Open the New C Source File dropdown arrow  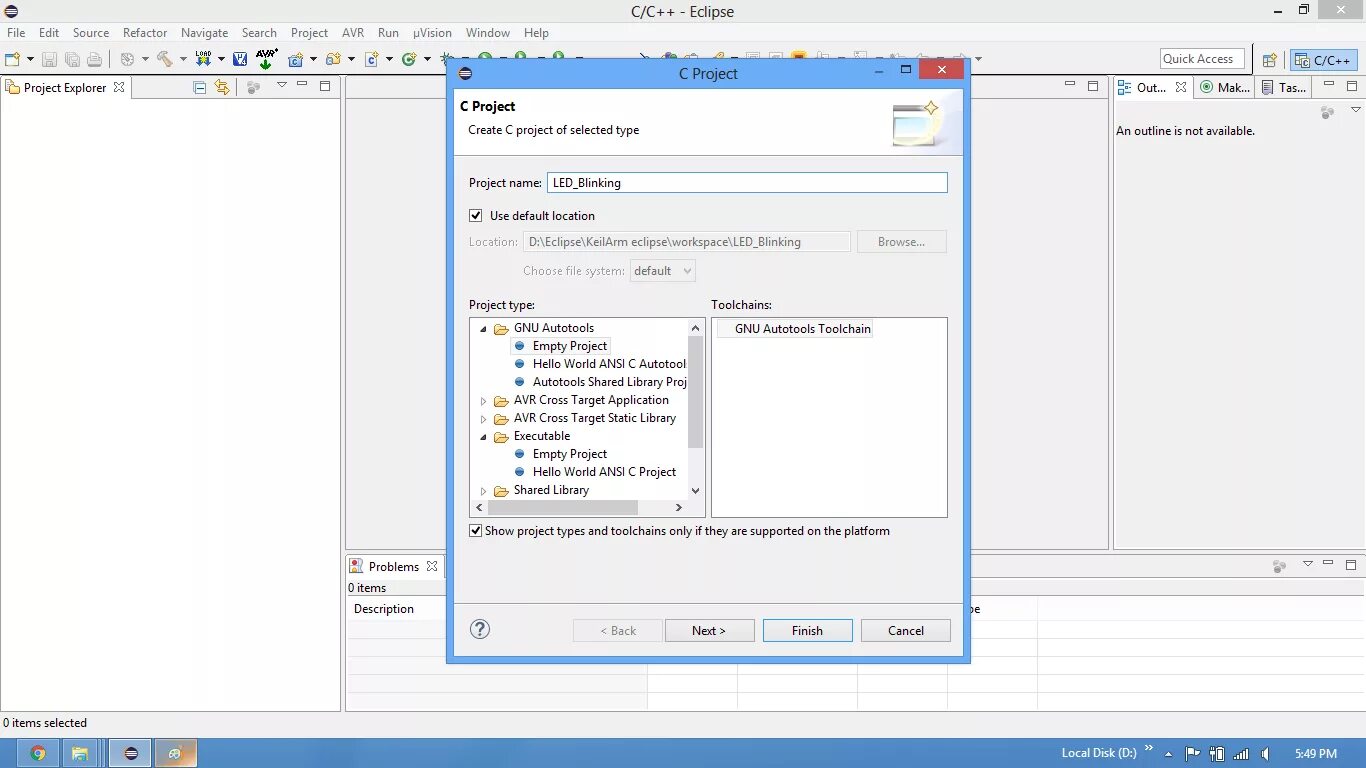pyautogui.click(x=390, y=60)
